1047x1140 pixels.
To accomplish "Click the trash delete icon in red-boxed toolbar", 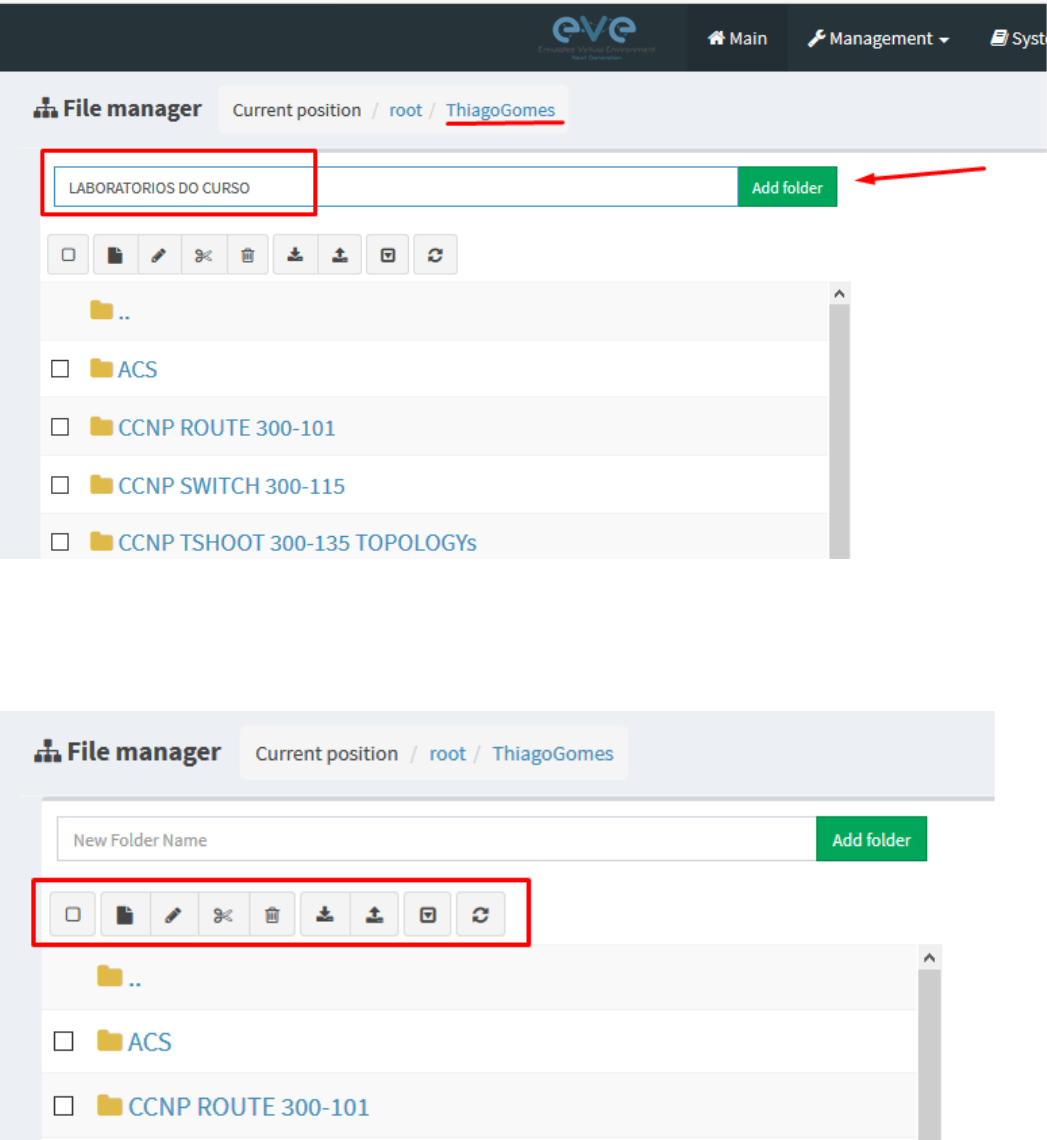I will coord(272,915).
